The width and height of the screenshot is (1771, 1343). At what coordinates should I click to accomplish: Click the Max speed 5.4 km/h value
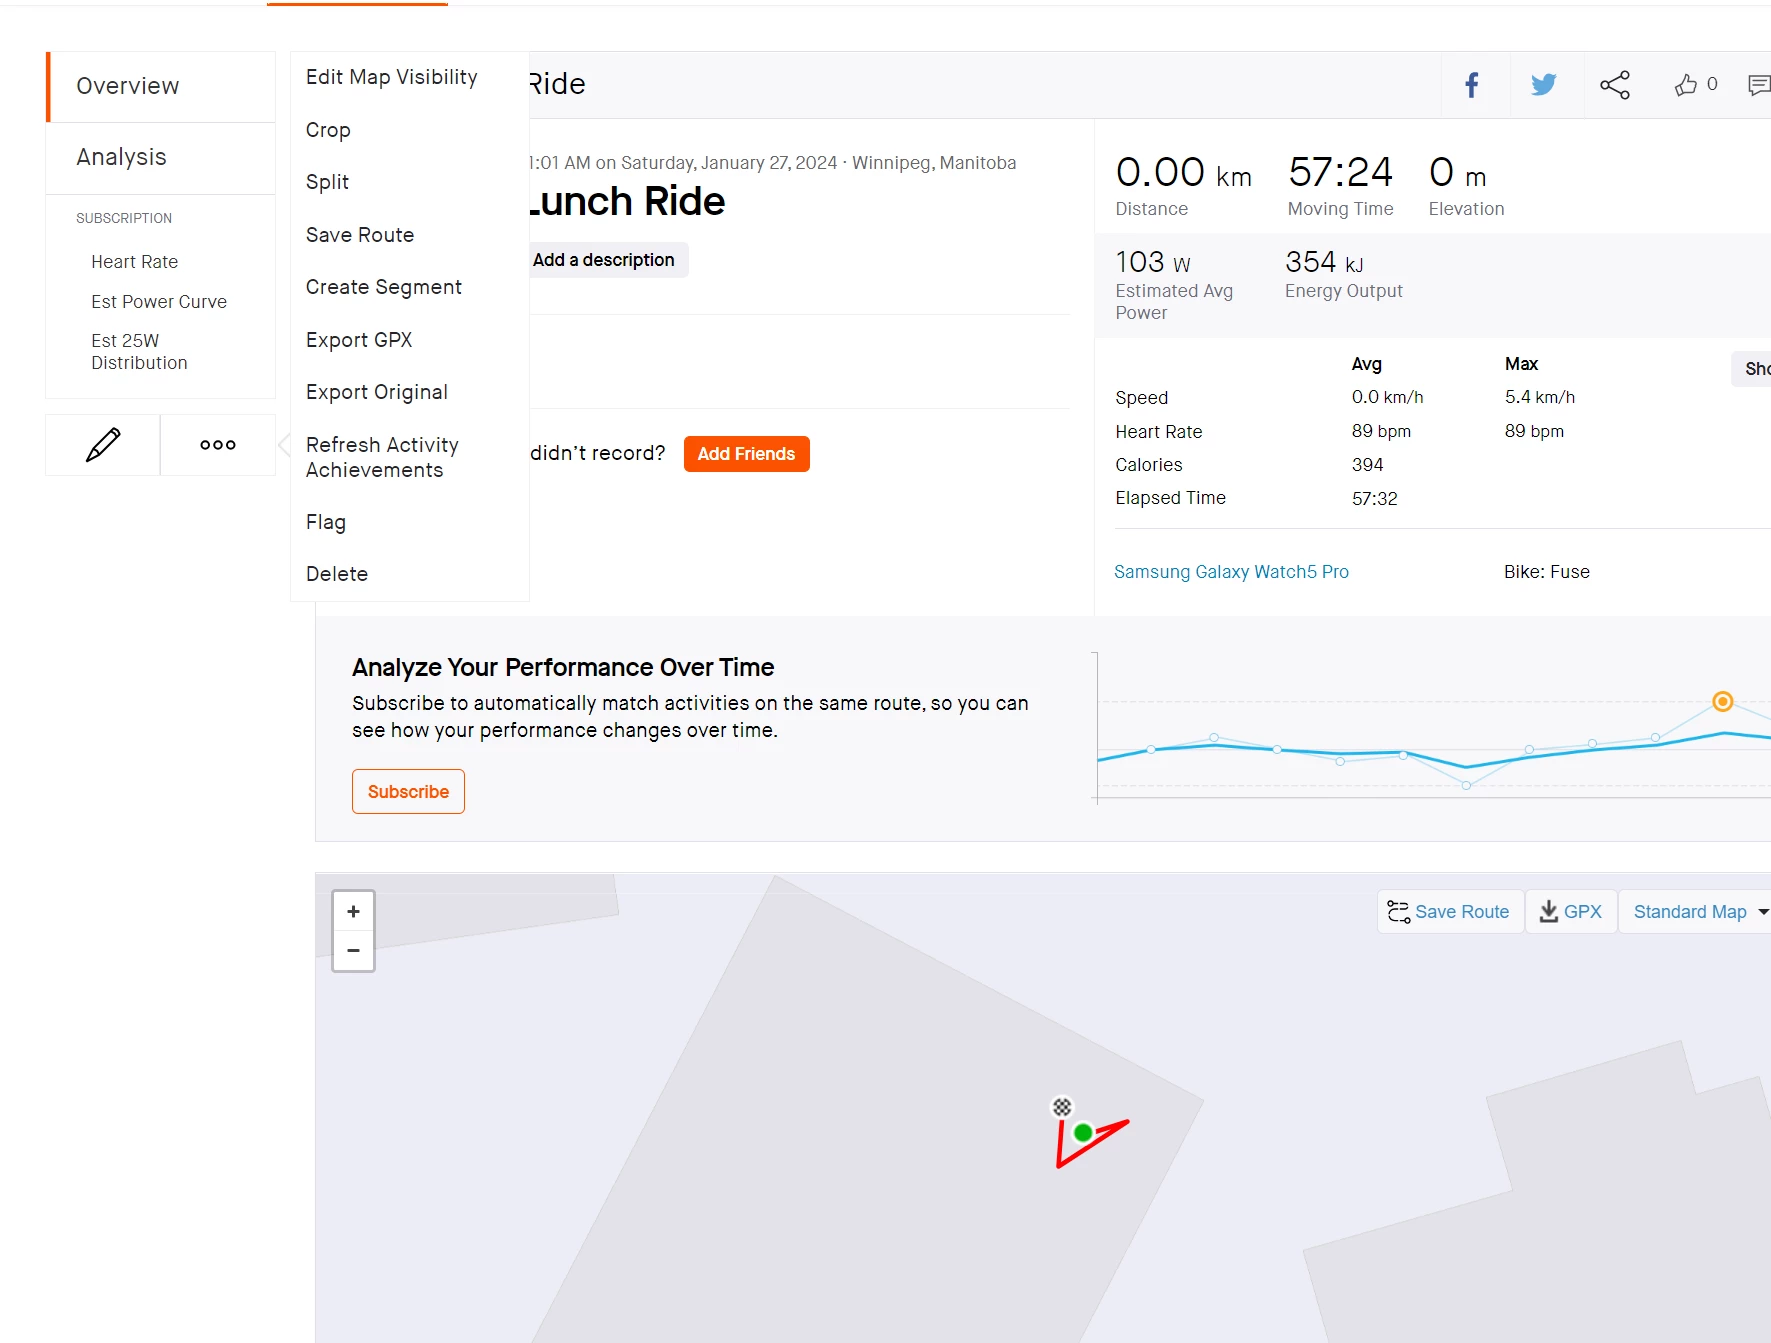click(1540, 397)
